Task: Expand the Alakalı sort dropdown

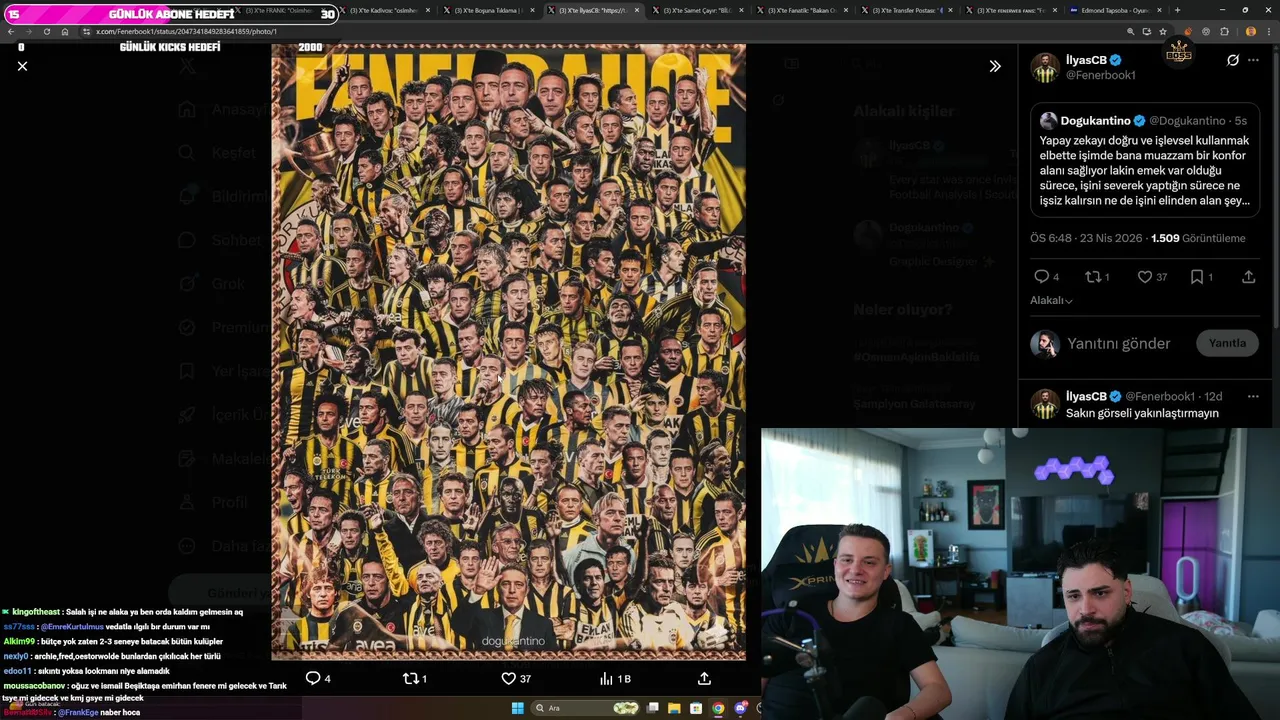Action: 1051,300
